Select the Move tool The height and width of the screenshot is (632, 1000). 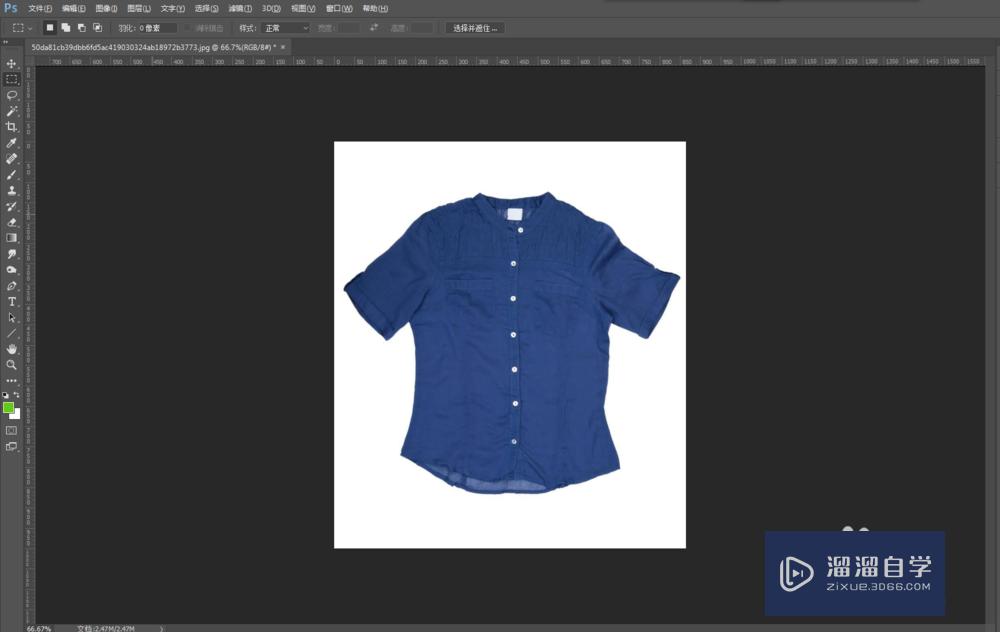(x=12, y=63)
